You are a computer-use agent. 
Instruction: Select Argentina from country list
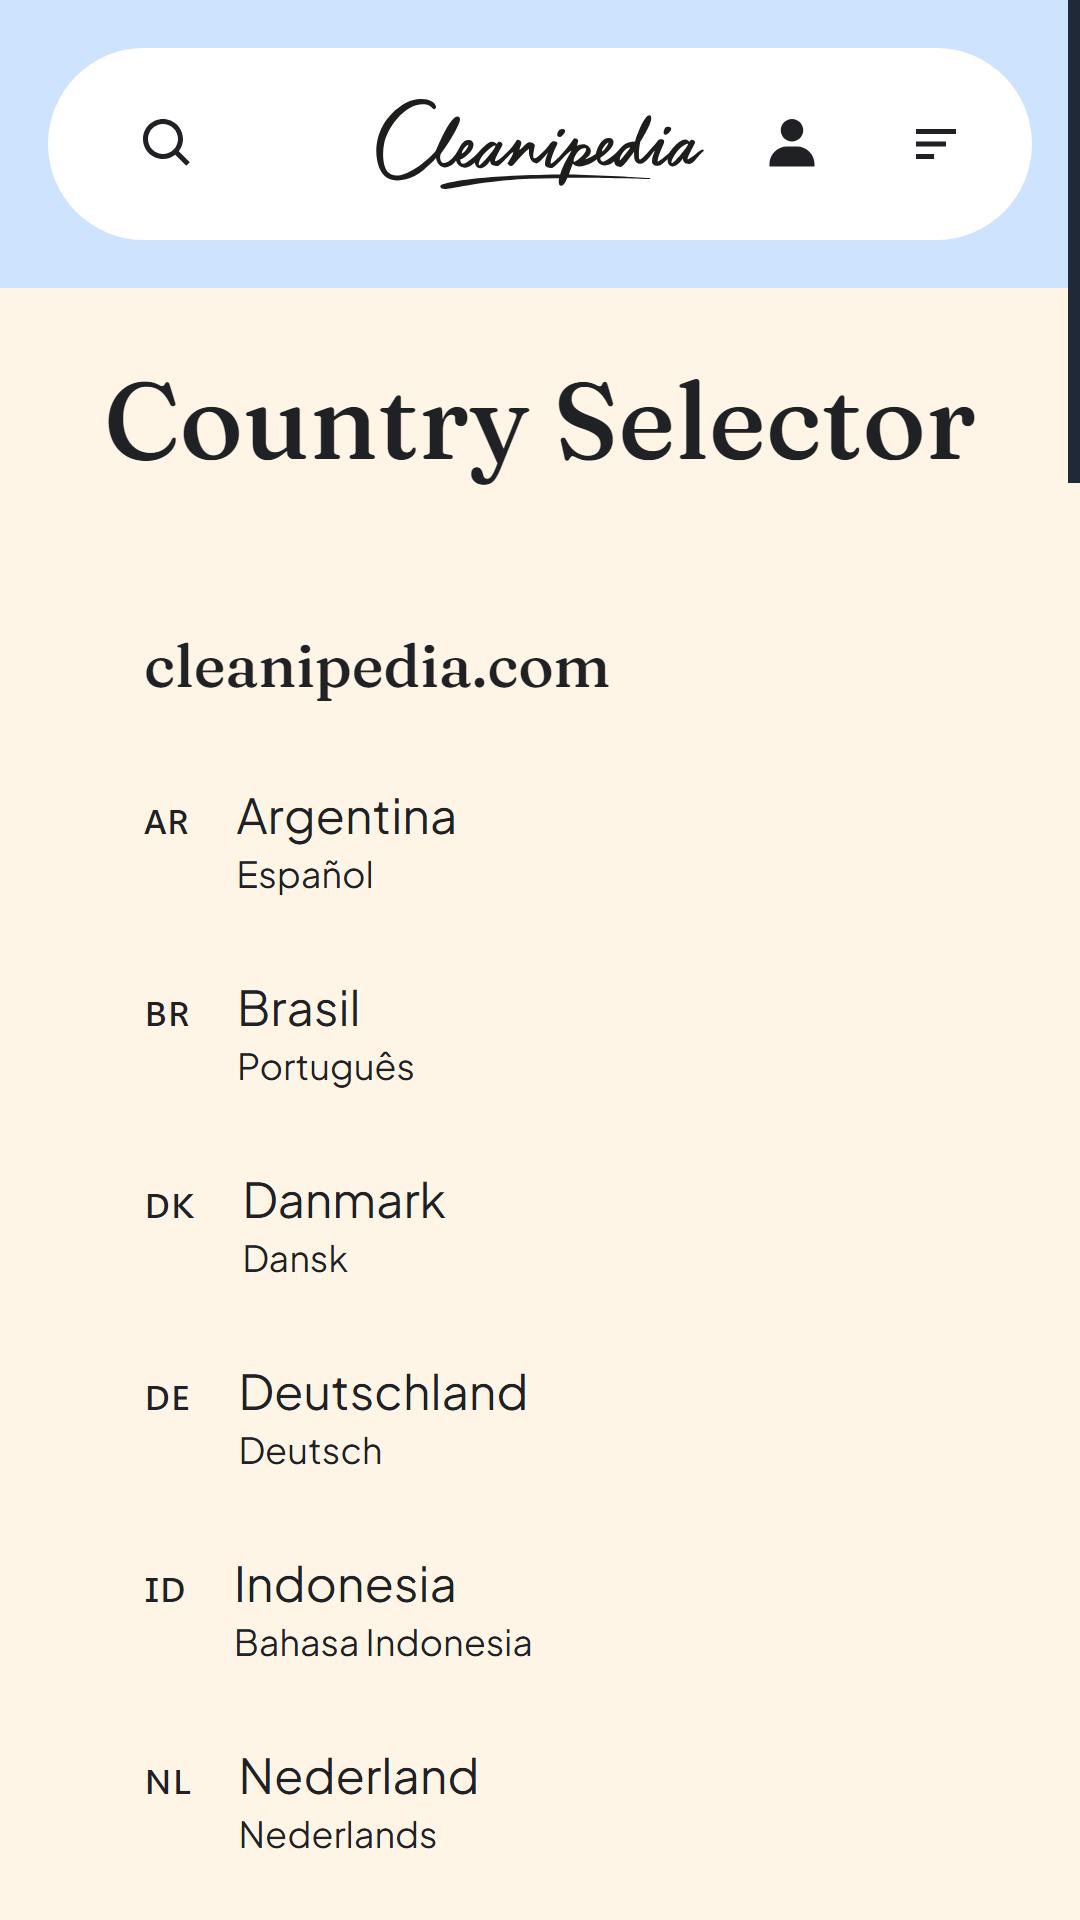pyautogui.click(x=347, y=818)
